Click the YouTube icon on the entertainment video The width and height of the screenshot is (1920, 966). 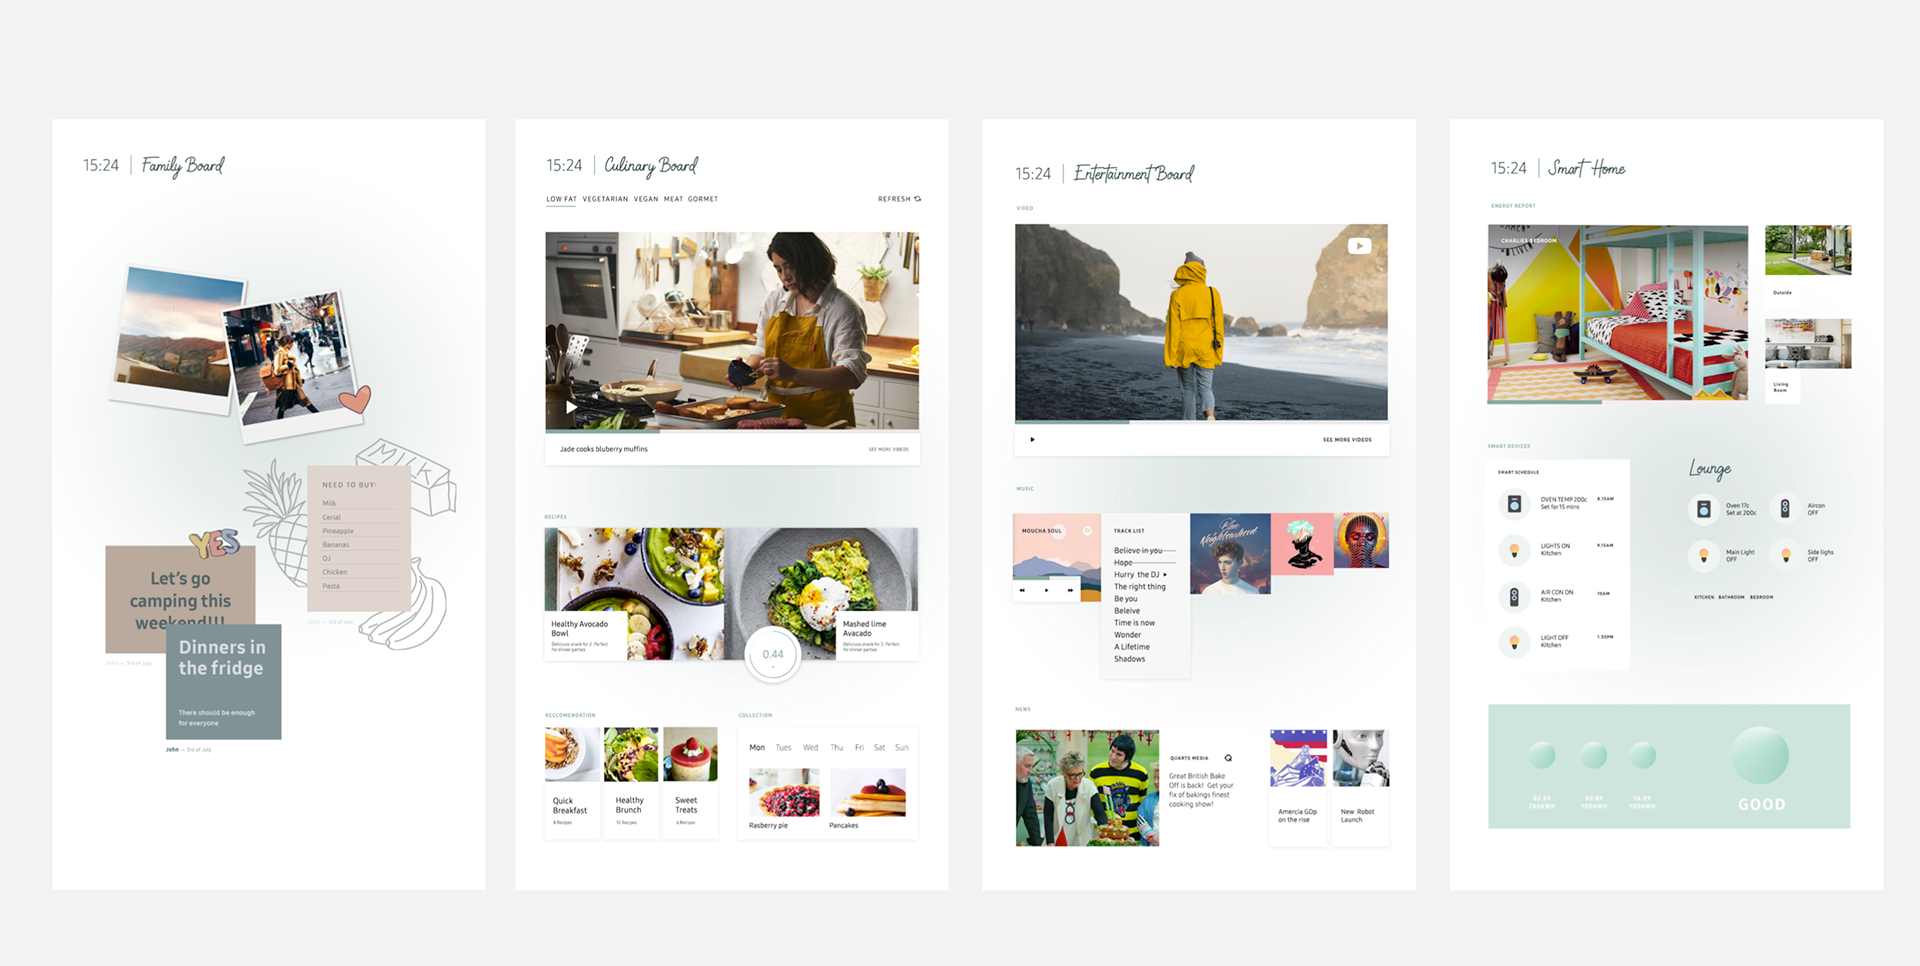(x=1359, y=246)
